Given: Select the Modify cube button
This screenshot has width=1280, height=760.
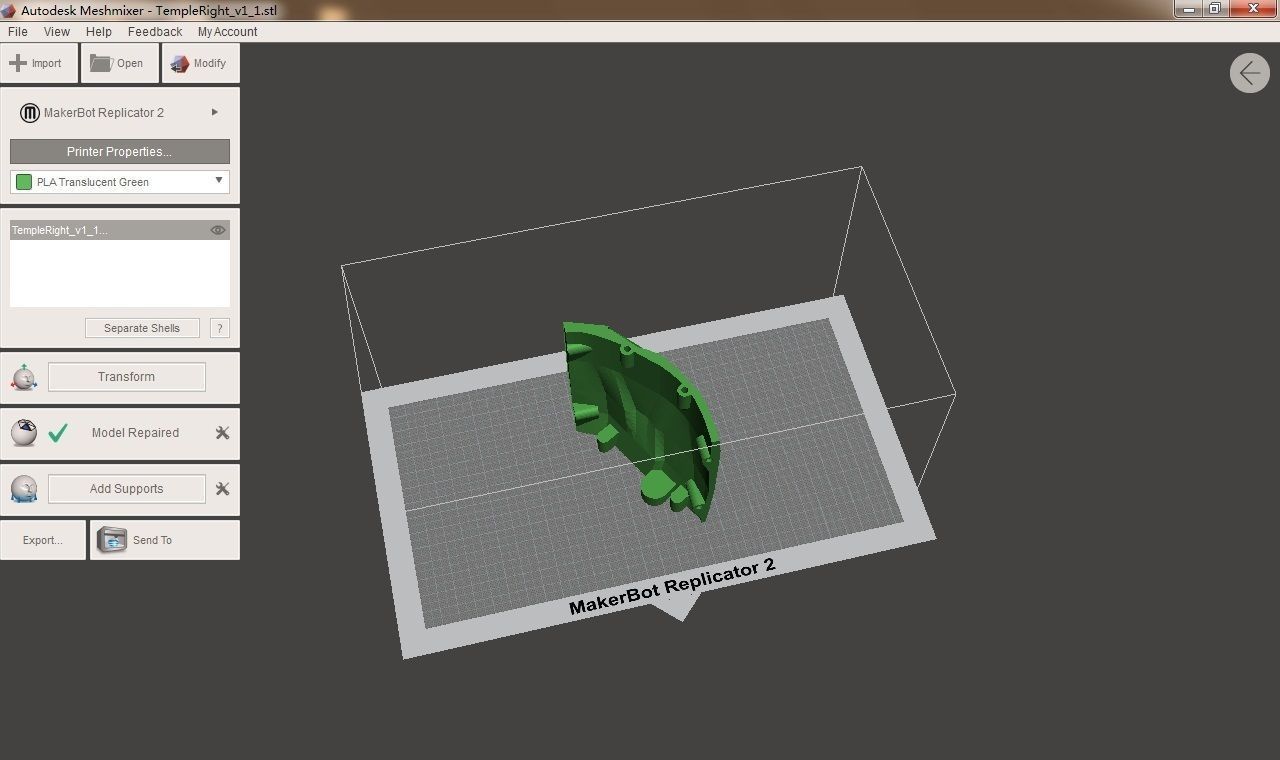Looking at the screenshot, I should click(200, 63).
